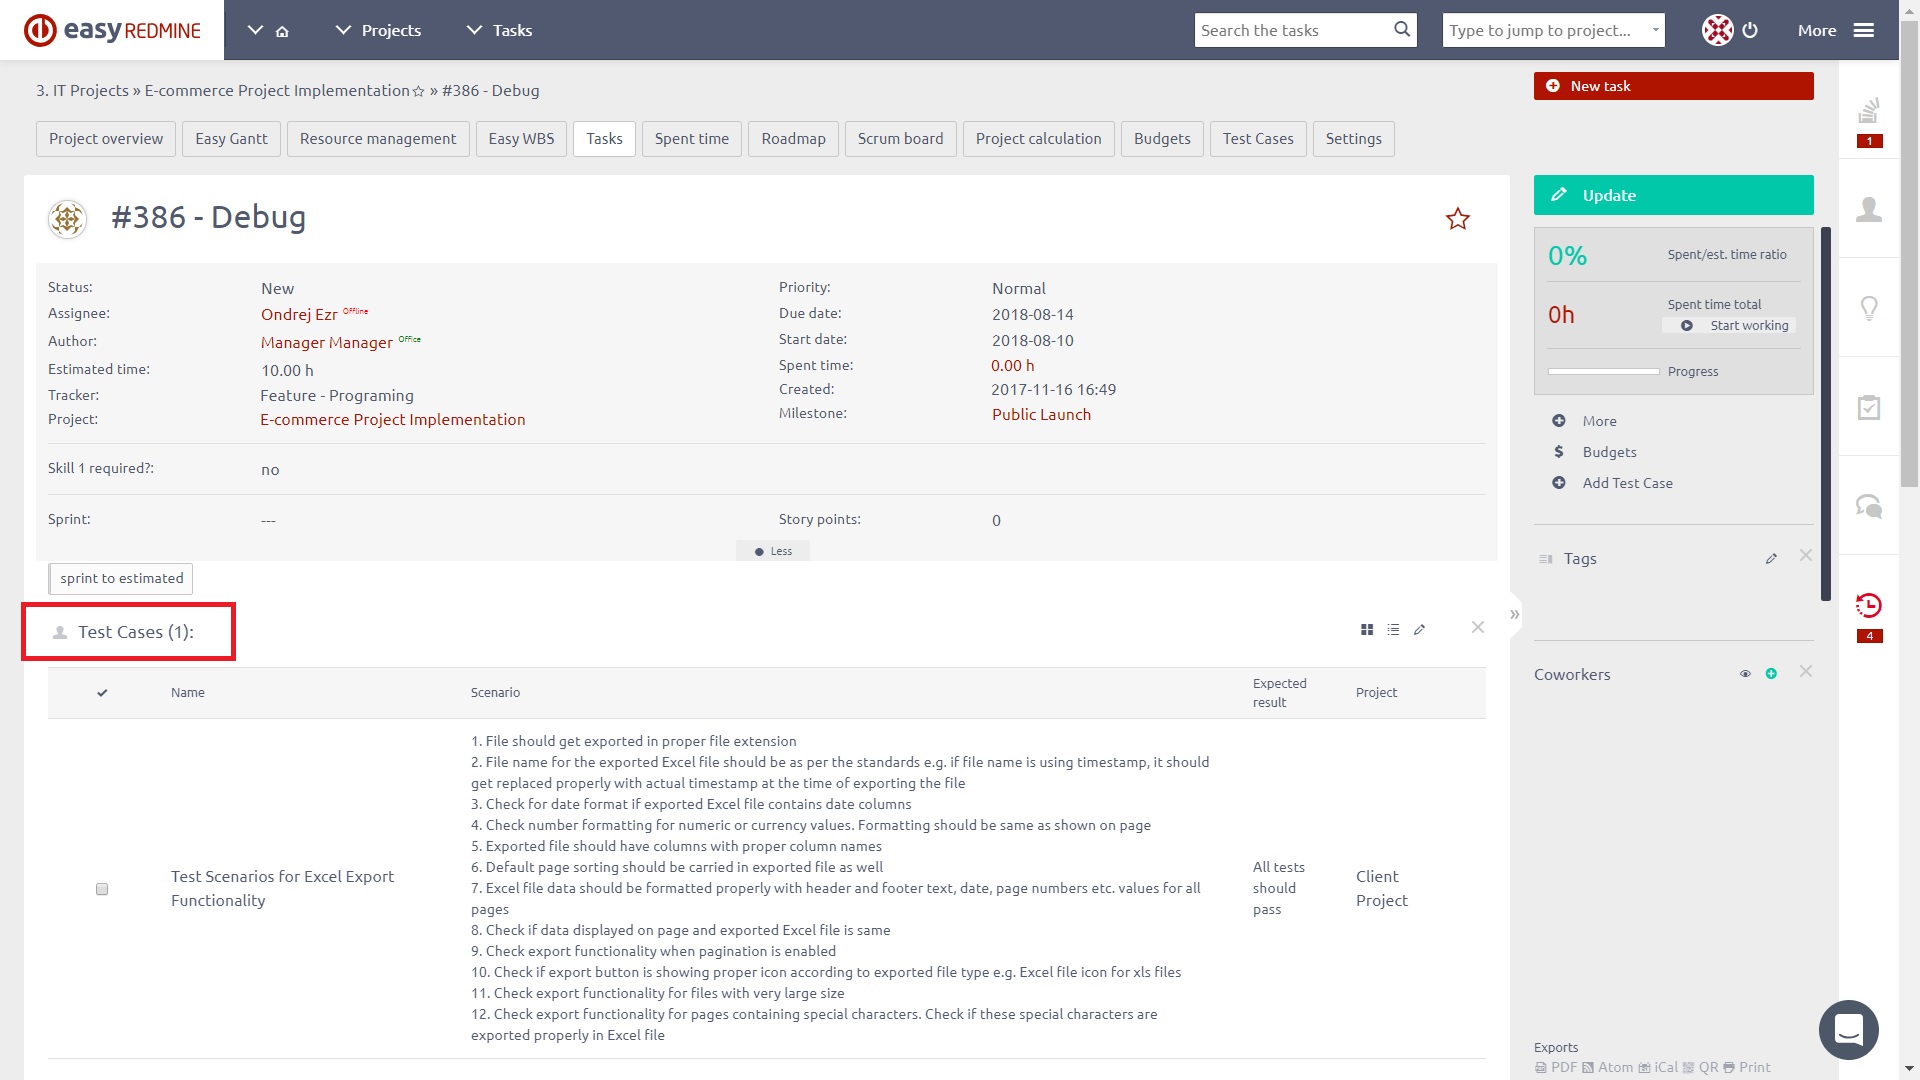The image size is (1920, 1080).
Task: Open the Spent time tab
Action: (692, 139)
